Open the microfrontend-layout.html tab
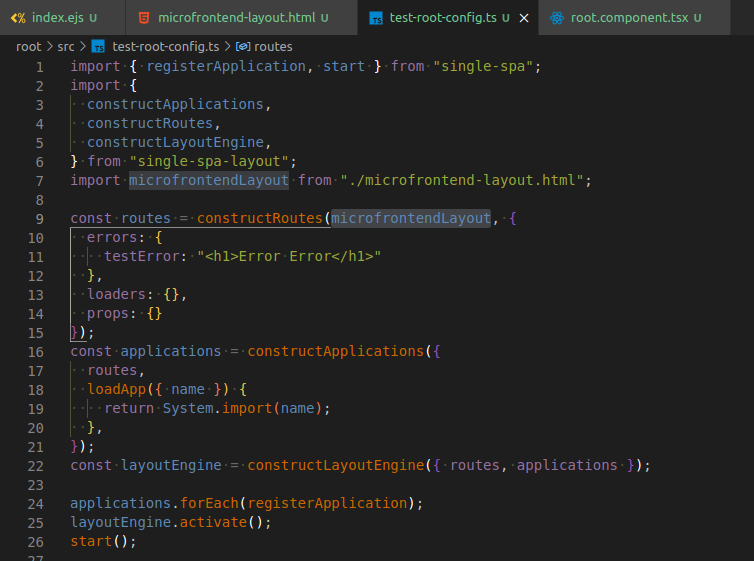Viewport: 754px width, 561px height. pyautogui.click(x=241, y=18)
